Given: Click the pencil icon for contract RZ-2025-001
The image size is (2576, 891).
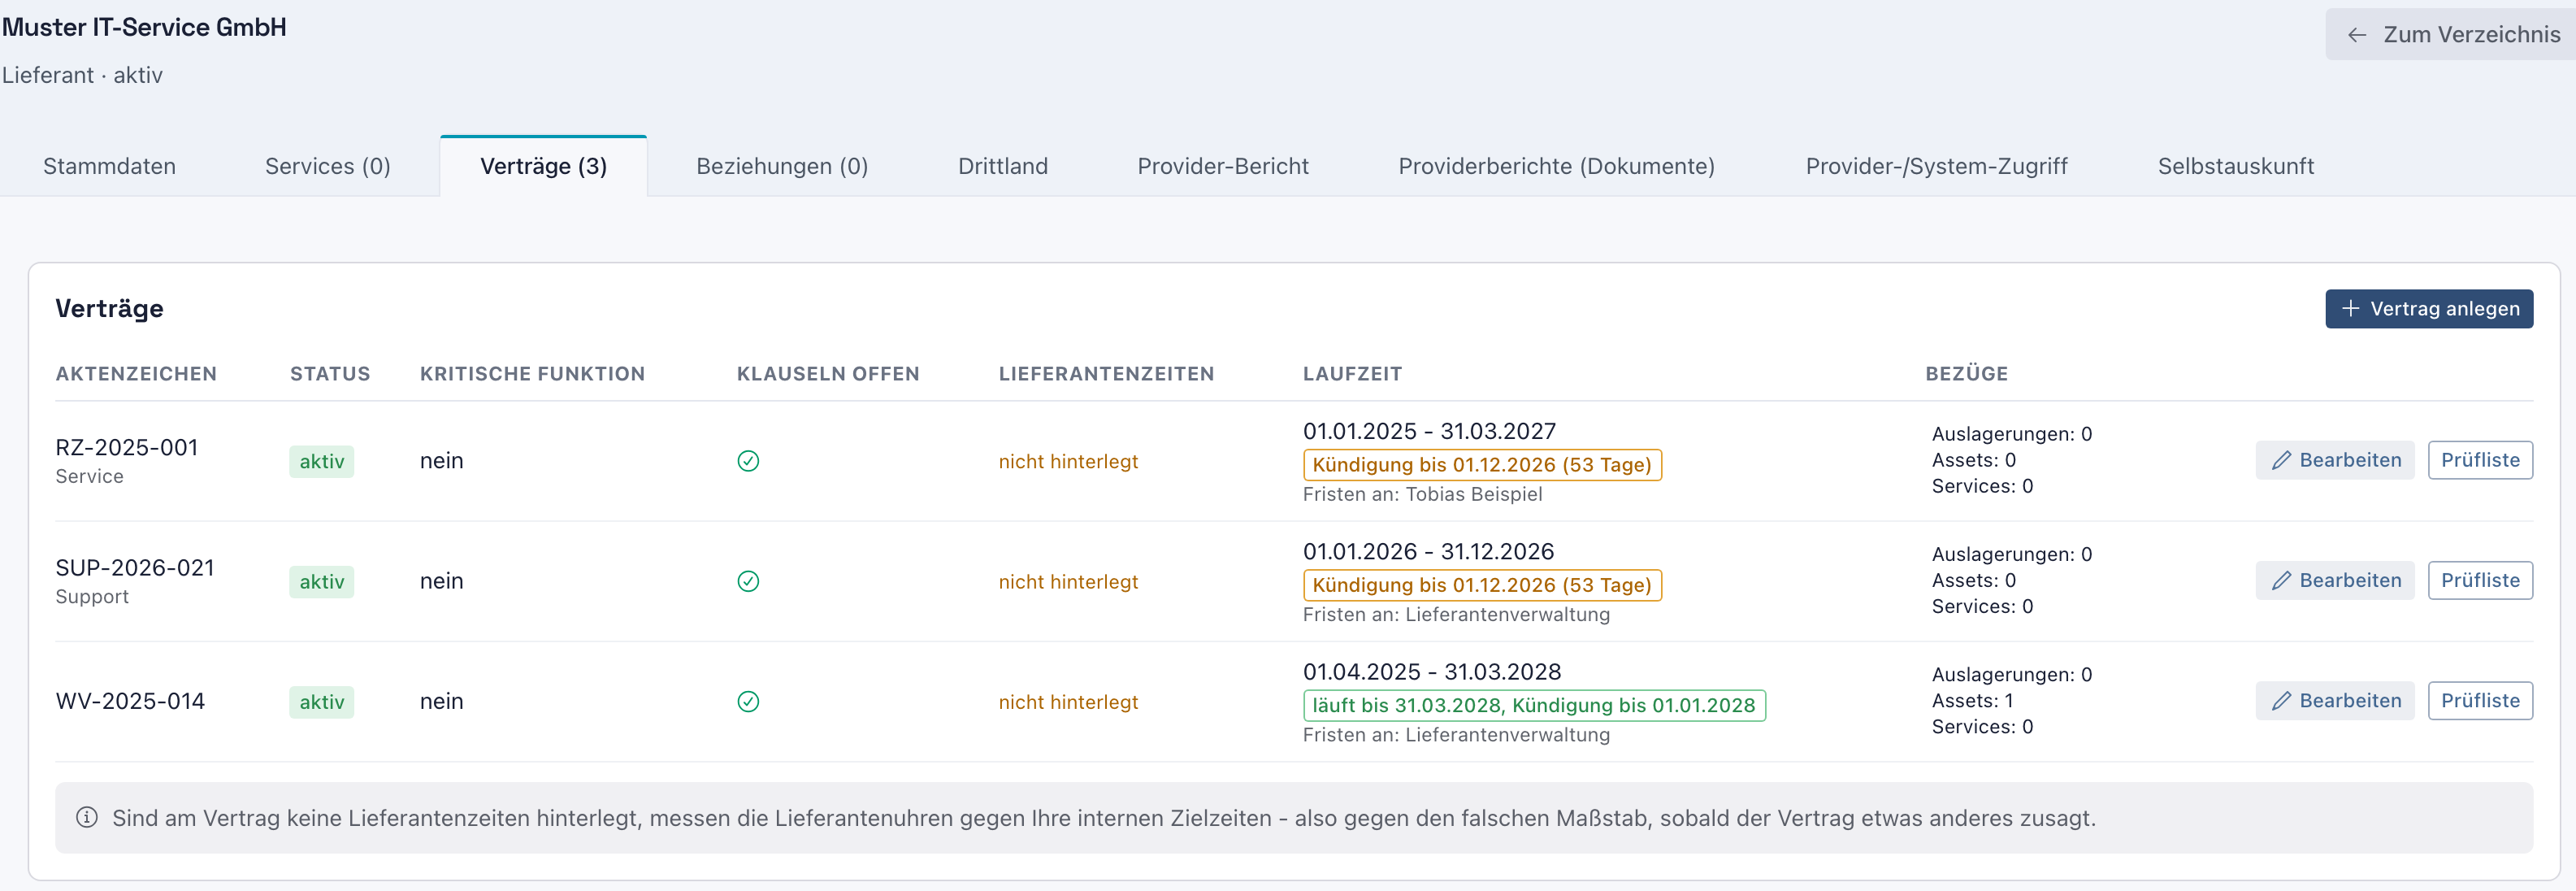Looking at the screenshot, I should coord(2281,460).
